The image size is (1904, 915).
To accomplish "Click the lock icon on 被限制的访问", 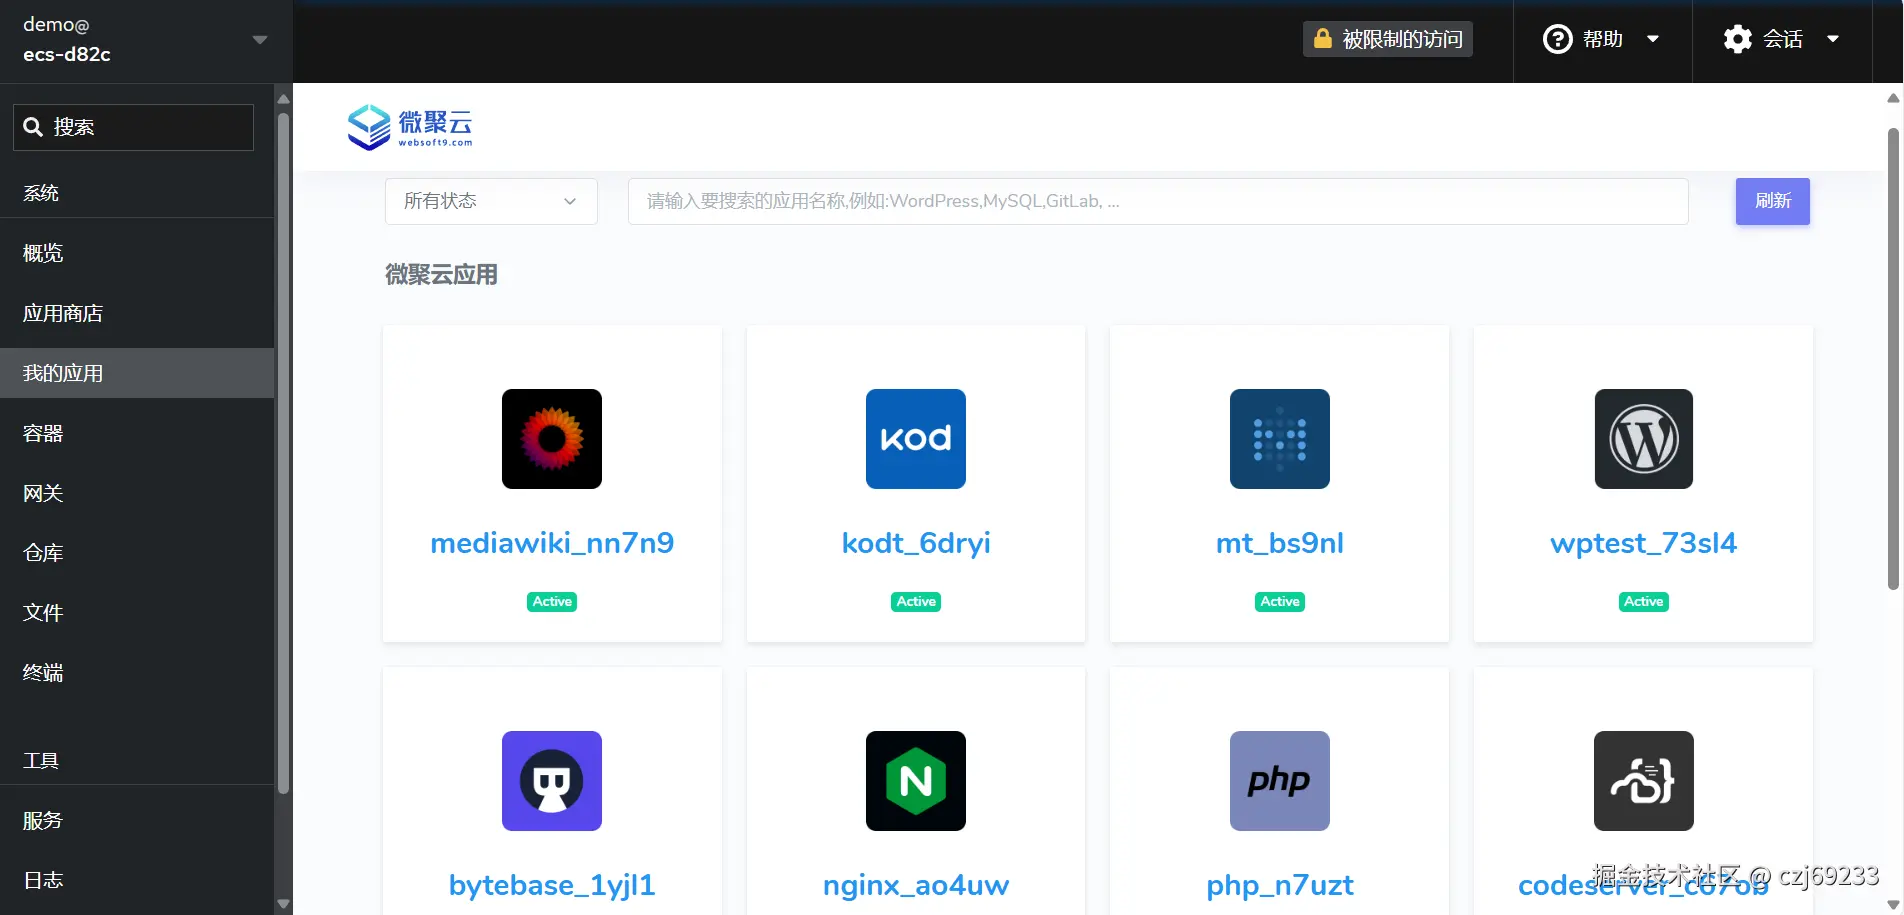I will point(1322,38).
